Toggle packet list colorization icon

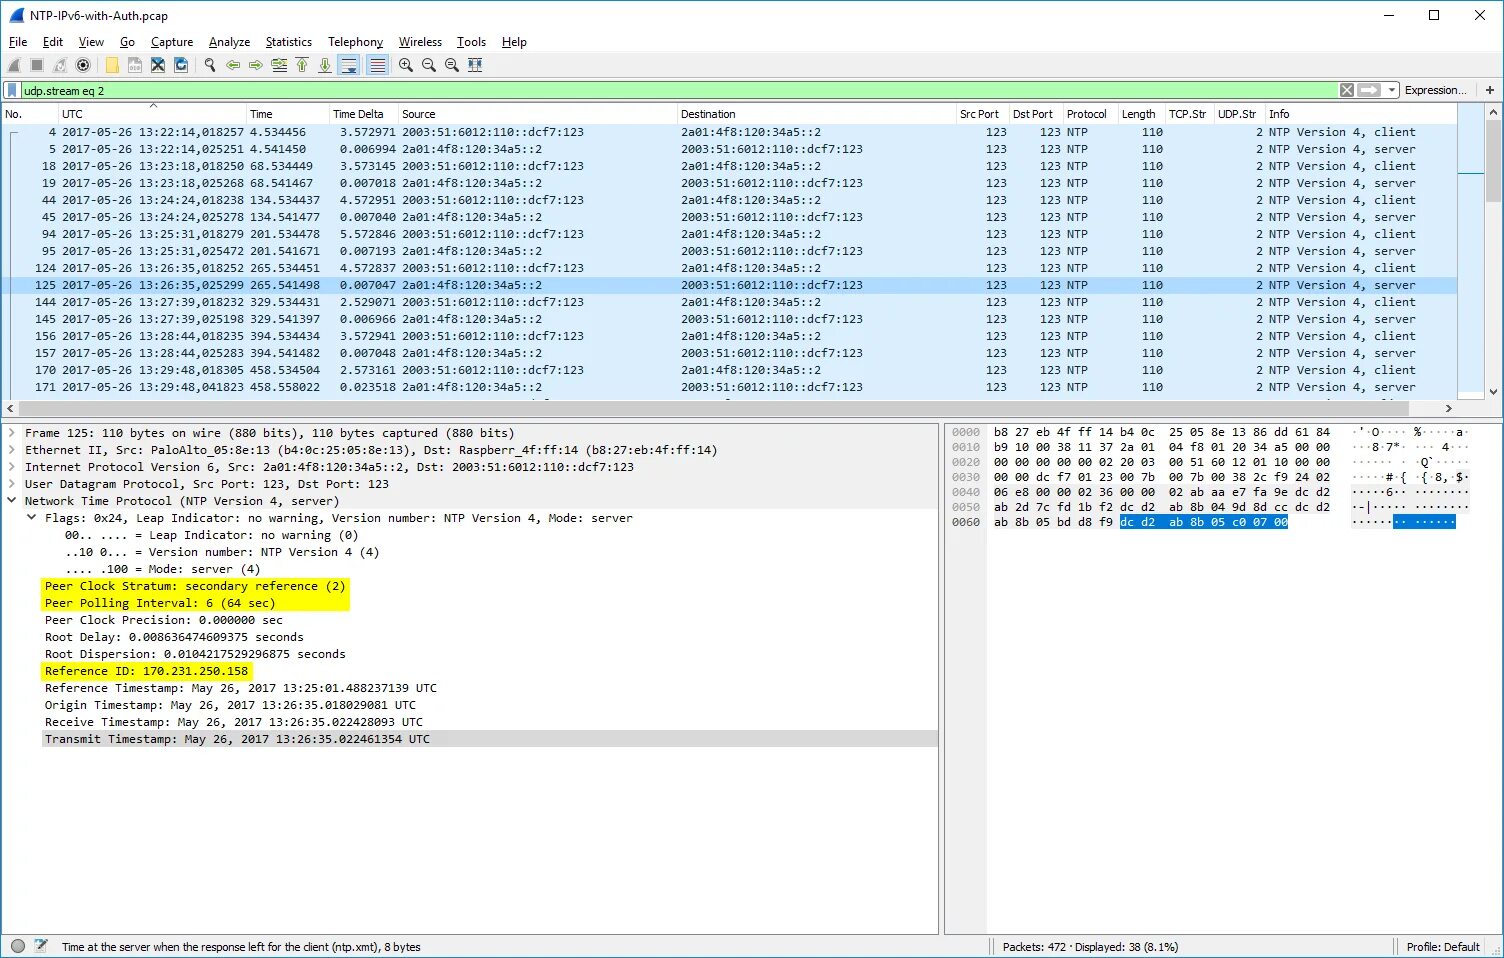tap(377, 65)
